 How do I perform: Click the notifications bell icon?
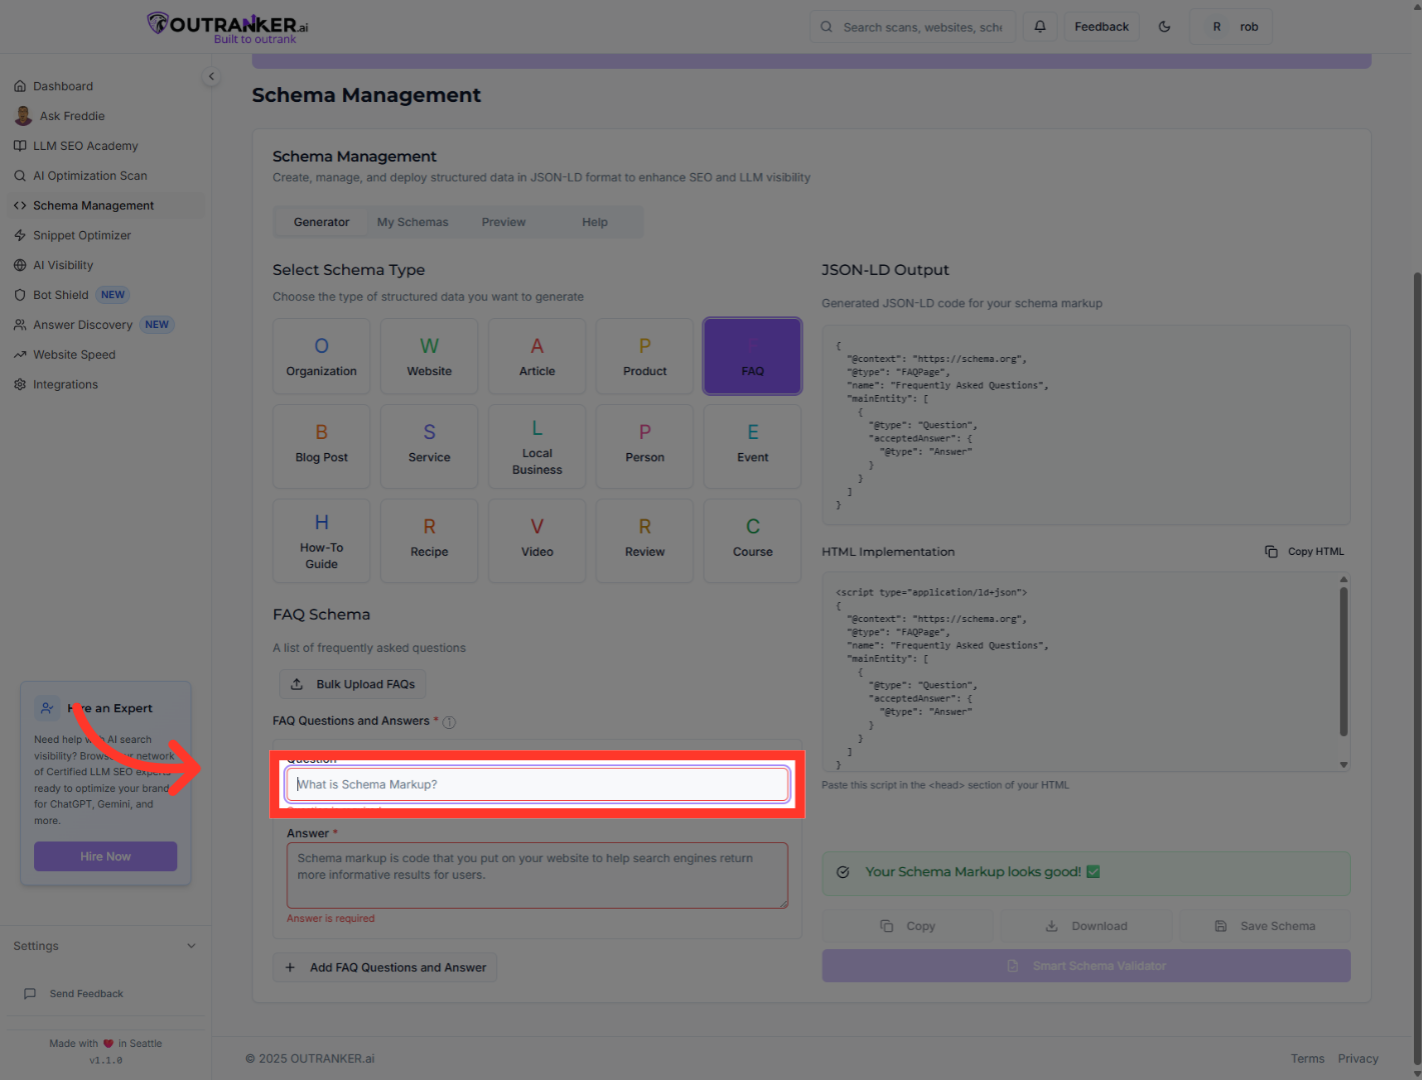tap(1040, 27)
